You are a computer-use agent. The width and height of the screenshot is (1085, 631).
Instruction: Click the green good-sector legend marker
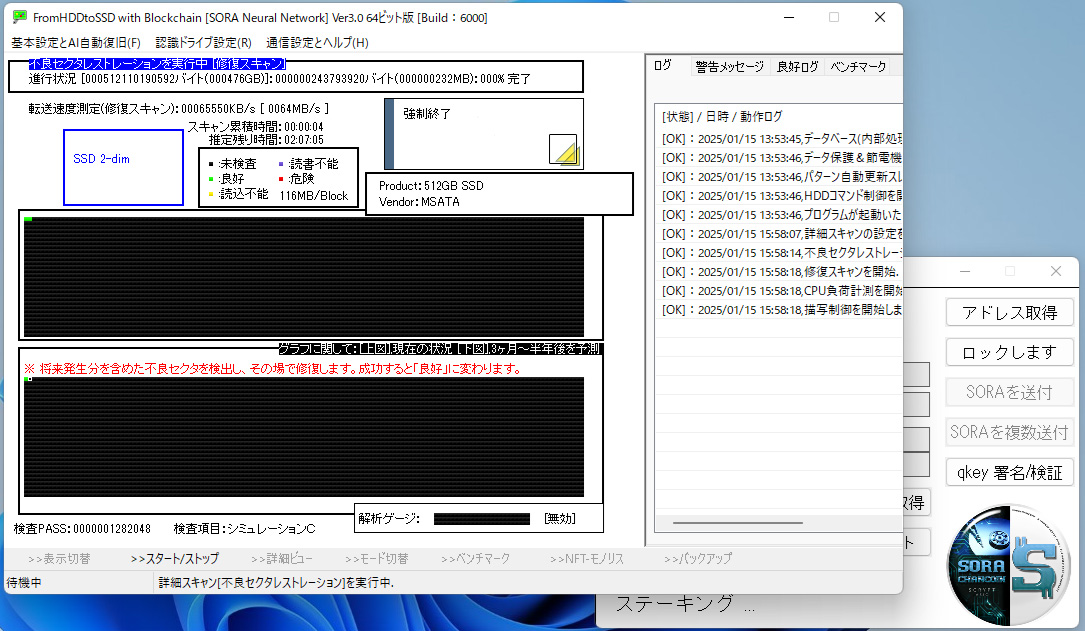click(x=211, y=179)
